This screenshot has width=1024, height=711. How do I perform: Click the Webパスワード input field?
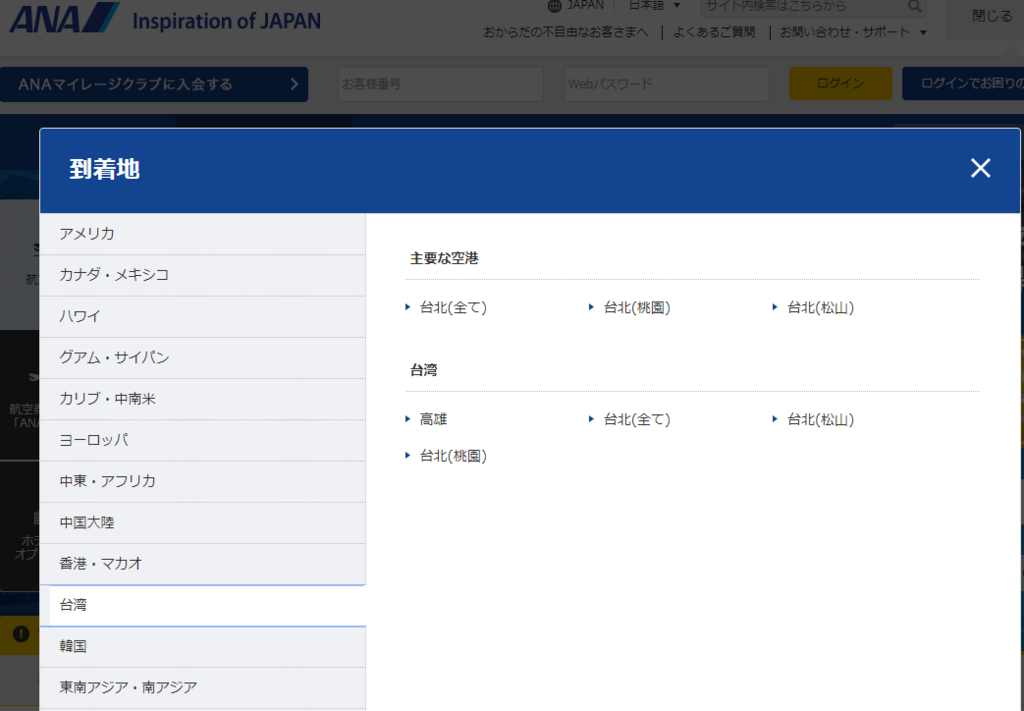[x=665, y=84]
